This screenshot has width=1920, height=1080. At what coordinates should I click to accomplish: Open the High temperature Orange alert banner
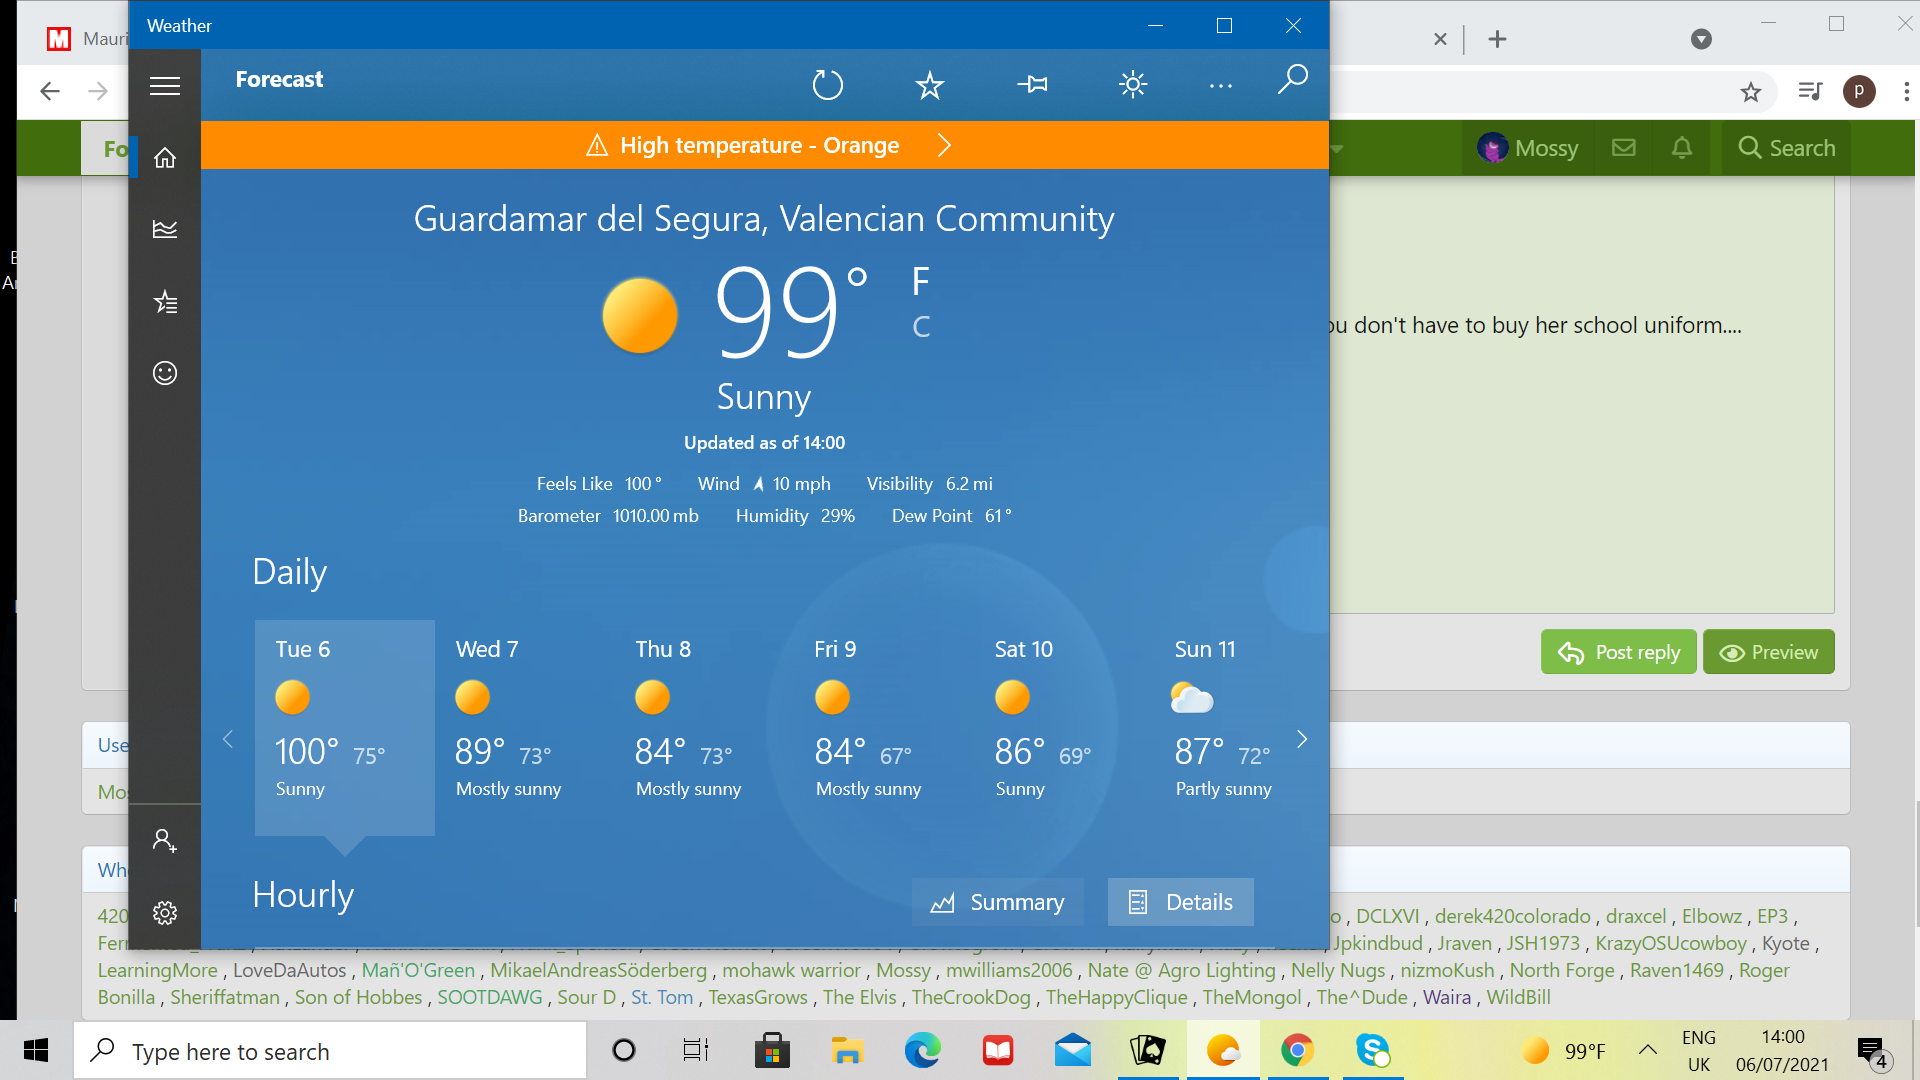765,145
